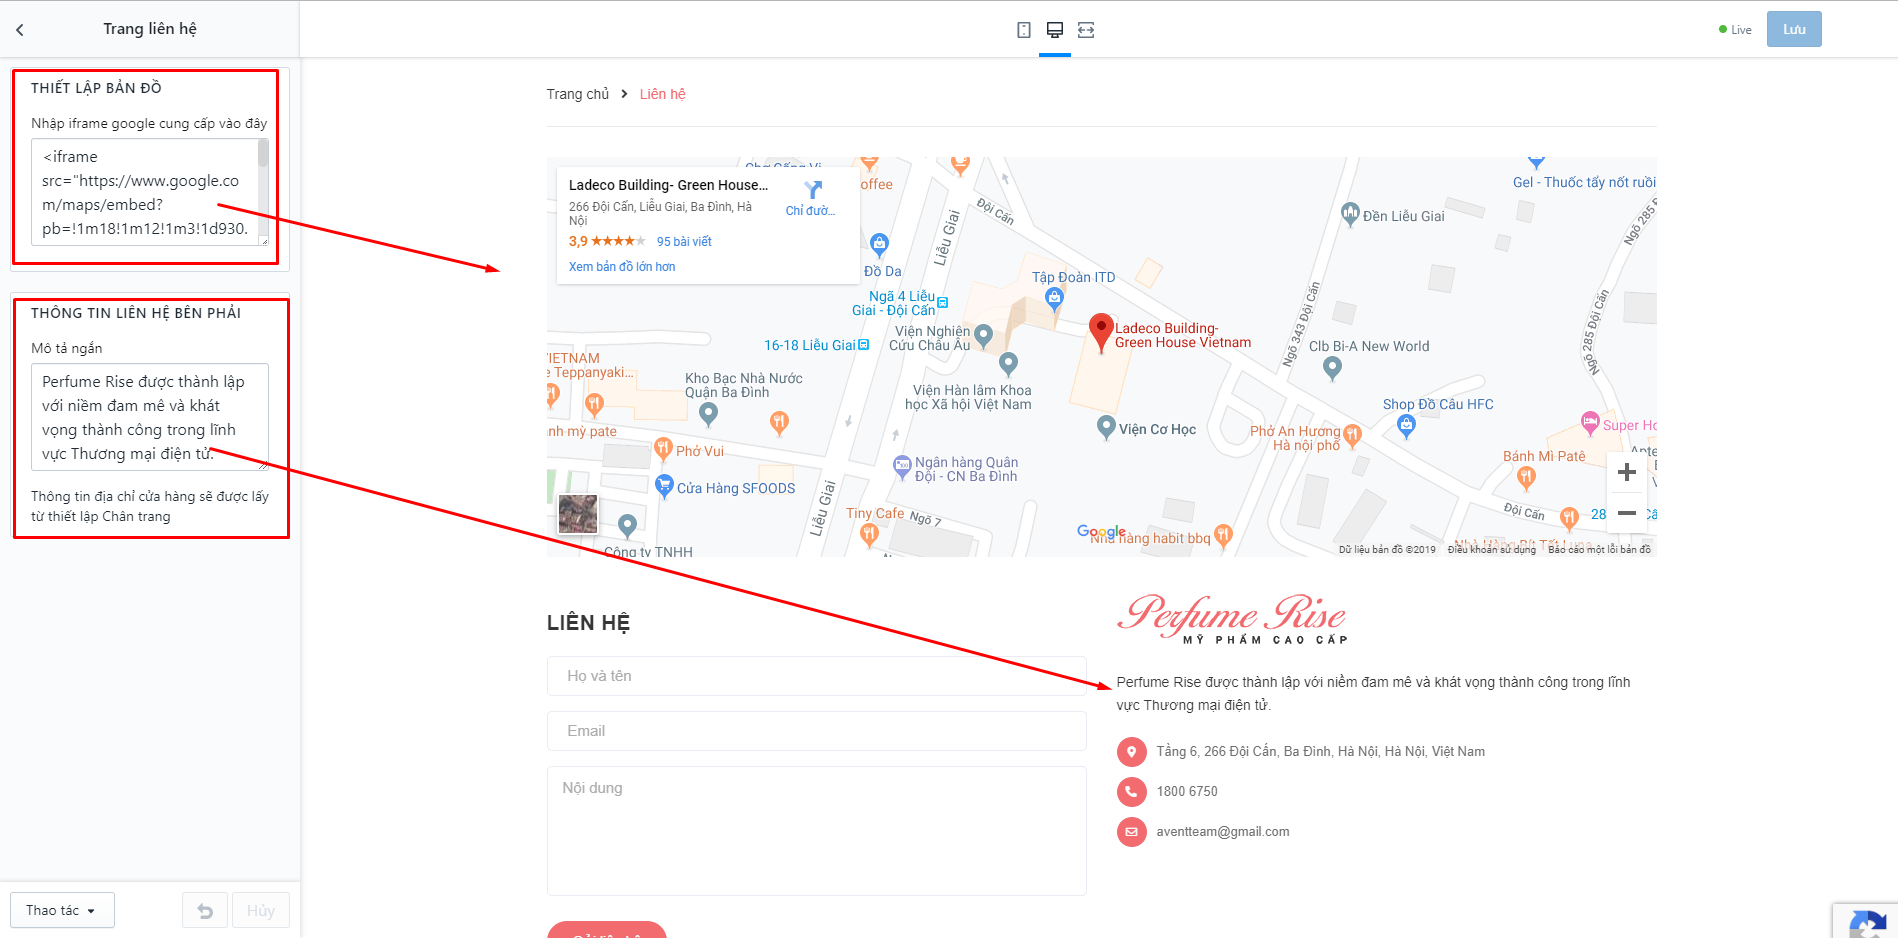Image resolution: width=1898 pixels, height=938 pixels.
Task: Click the Chỉ đường directions icon
Action: (x=813, y=190)
